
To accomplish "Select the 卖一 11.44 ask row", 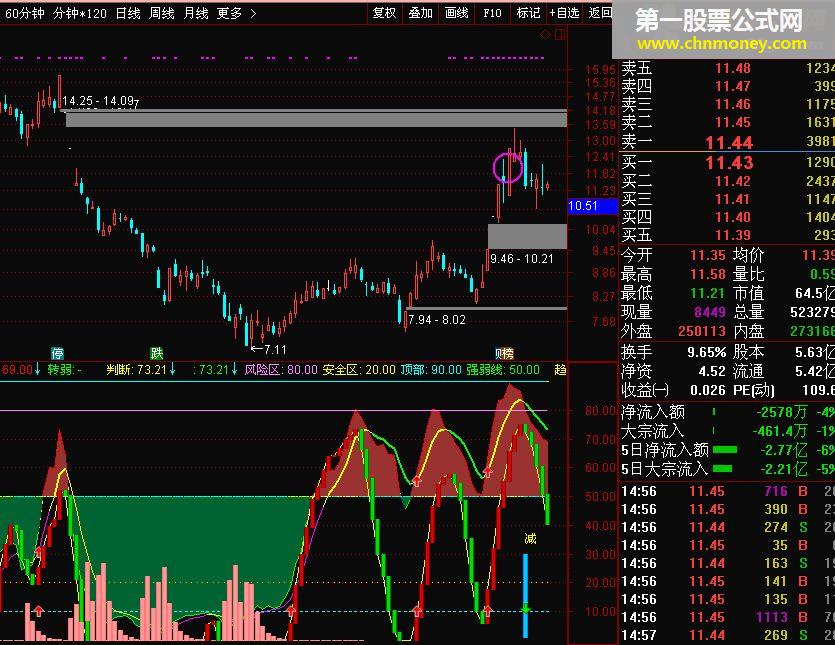I will pyautogui.click(x=726, y=142).
